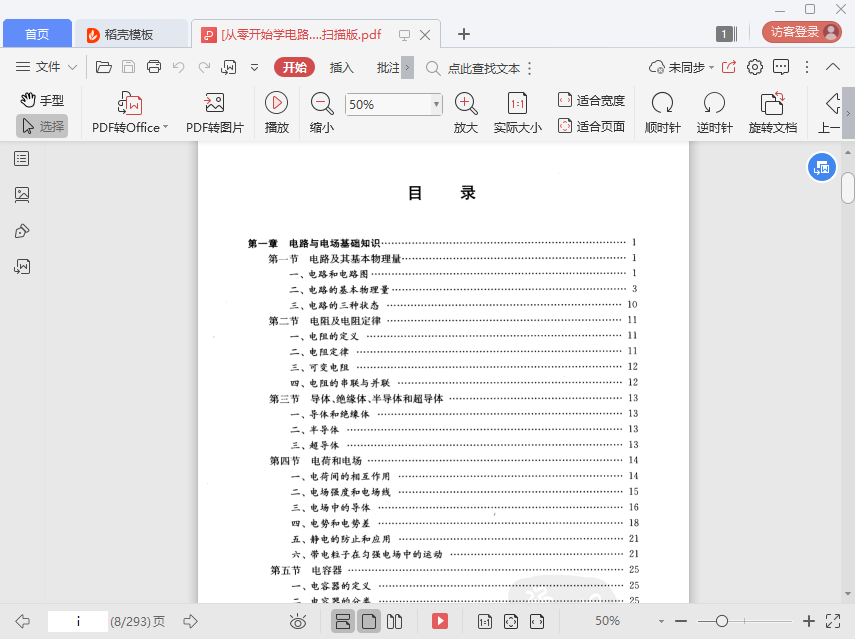Expand the quick access toolbar dropdown
This screenshot has width=855, height=639.
pos(254,68)
